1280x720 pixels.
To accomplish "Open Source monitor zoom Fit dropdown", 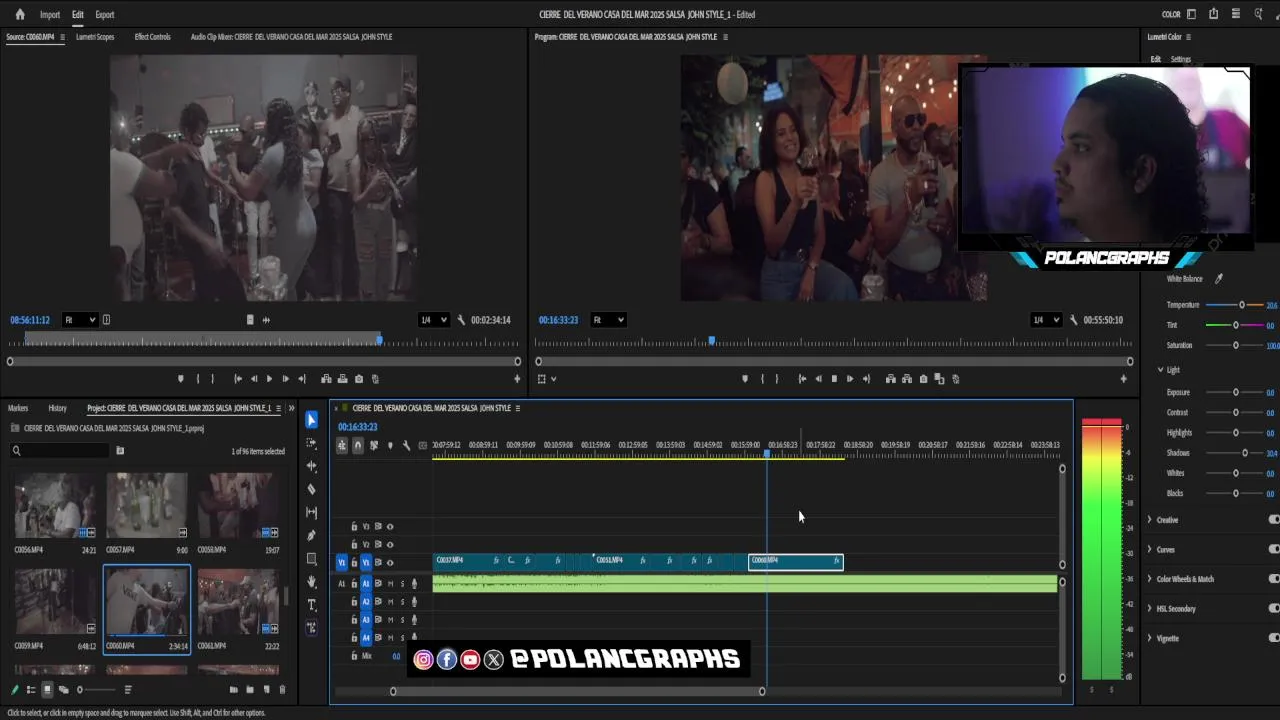I will (79, 320).
